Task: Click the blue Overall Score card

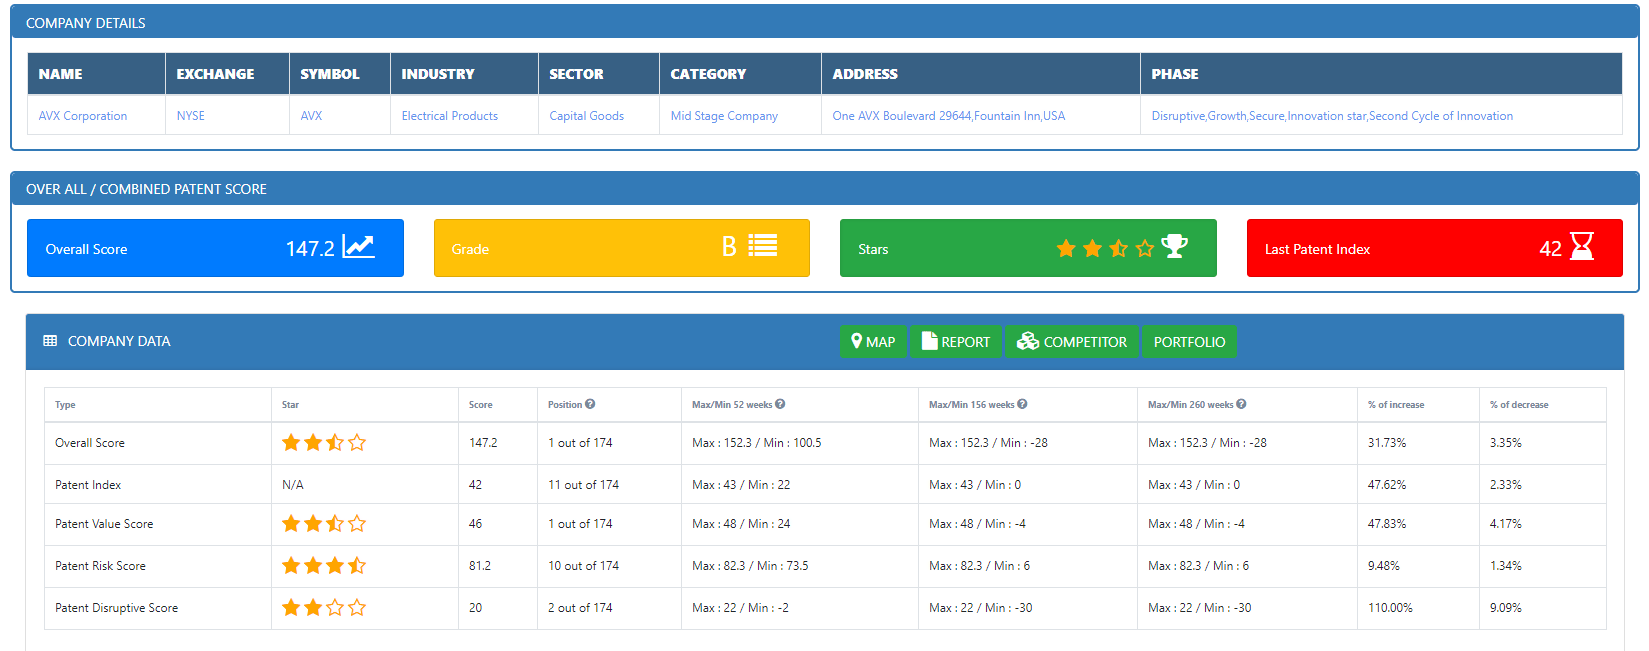Action: [215, 248]
